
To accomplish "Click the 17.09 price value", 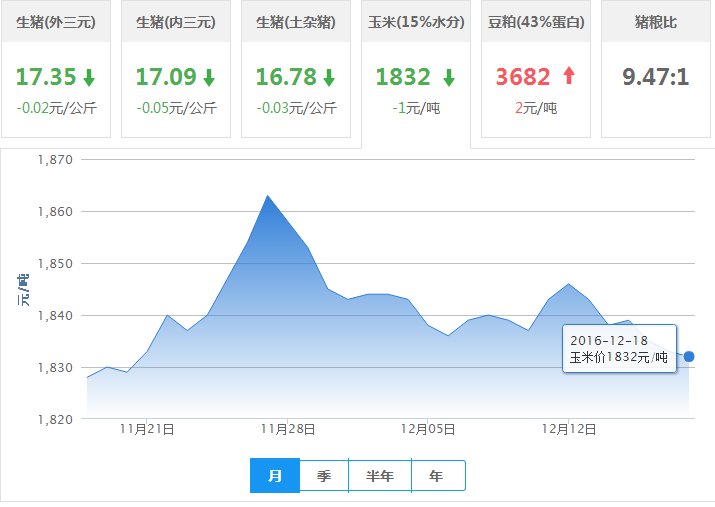I will click(x=166, y=77).
